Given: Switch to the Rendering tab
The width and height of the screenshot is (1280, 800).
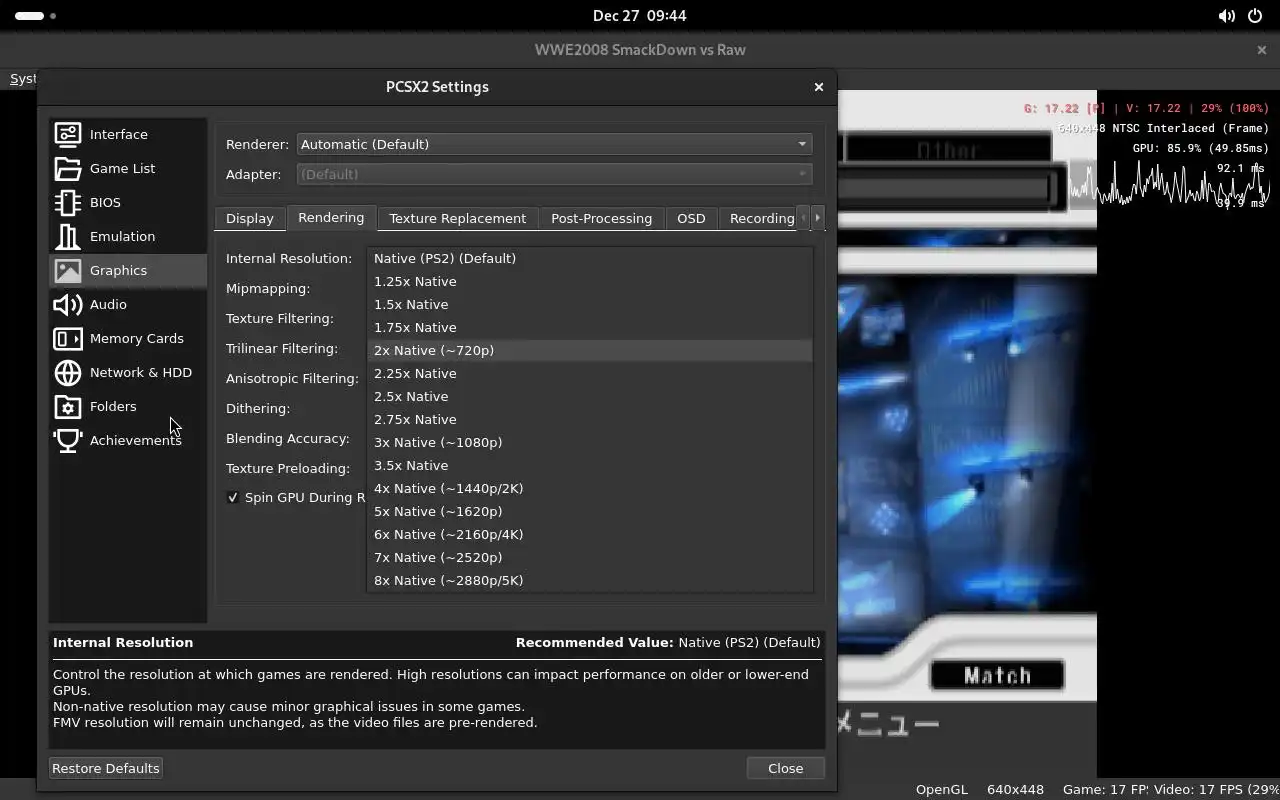Looking at the screenshot, I should [x=331, y=217].
